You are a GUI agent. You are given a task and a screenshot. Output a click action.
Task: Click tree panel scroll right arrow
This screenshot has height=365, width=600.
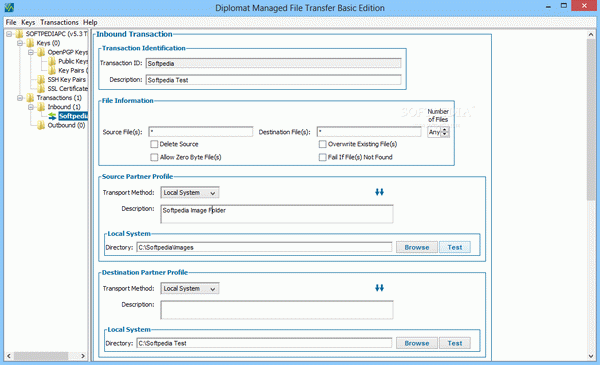pos(83,356)
